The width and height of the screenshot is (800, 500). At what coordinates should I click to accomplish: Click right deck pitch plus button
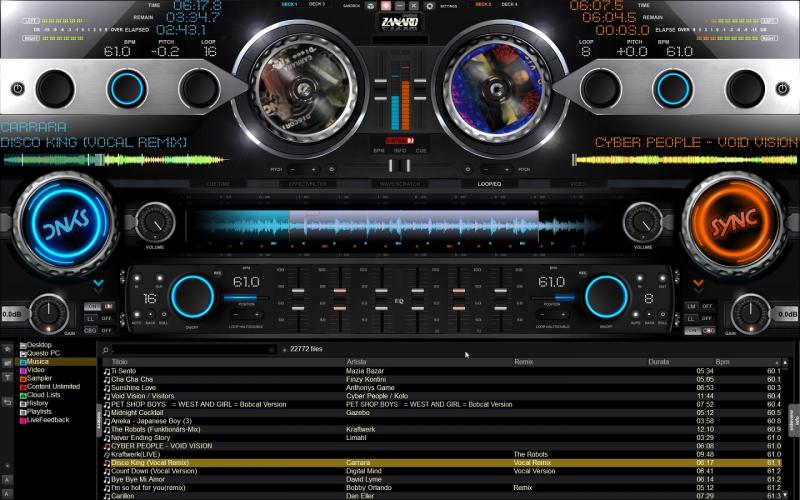(x=507, y=169)
